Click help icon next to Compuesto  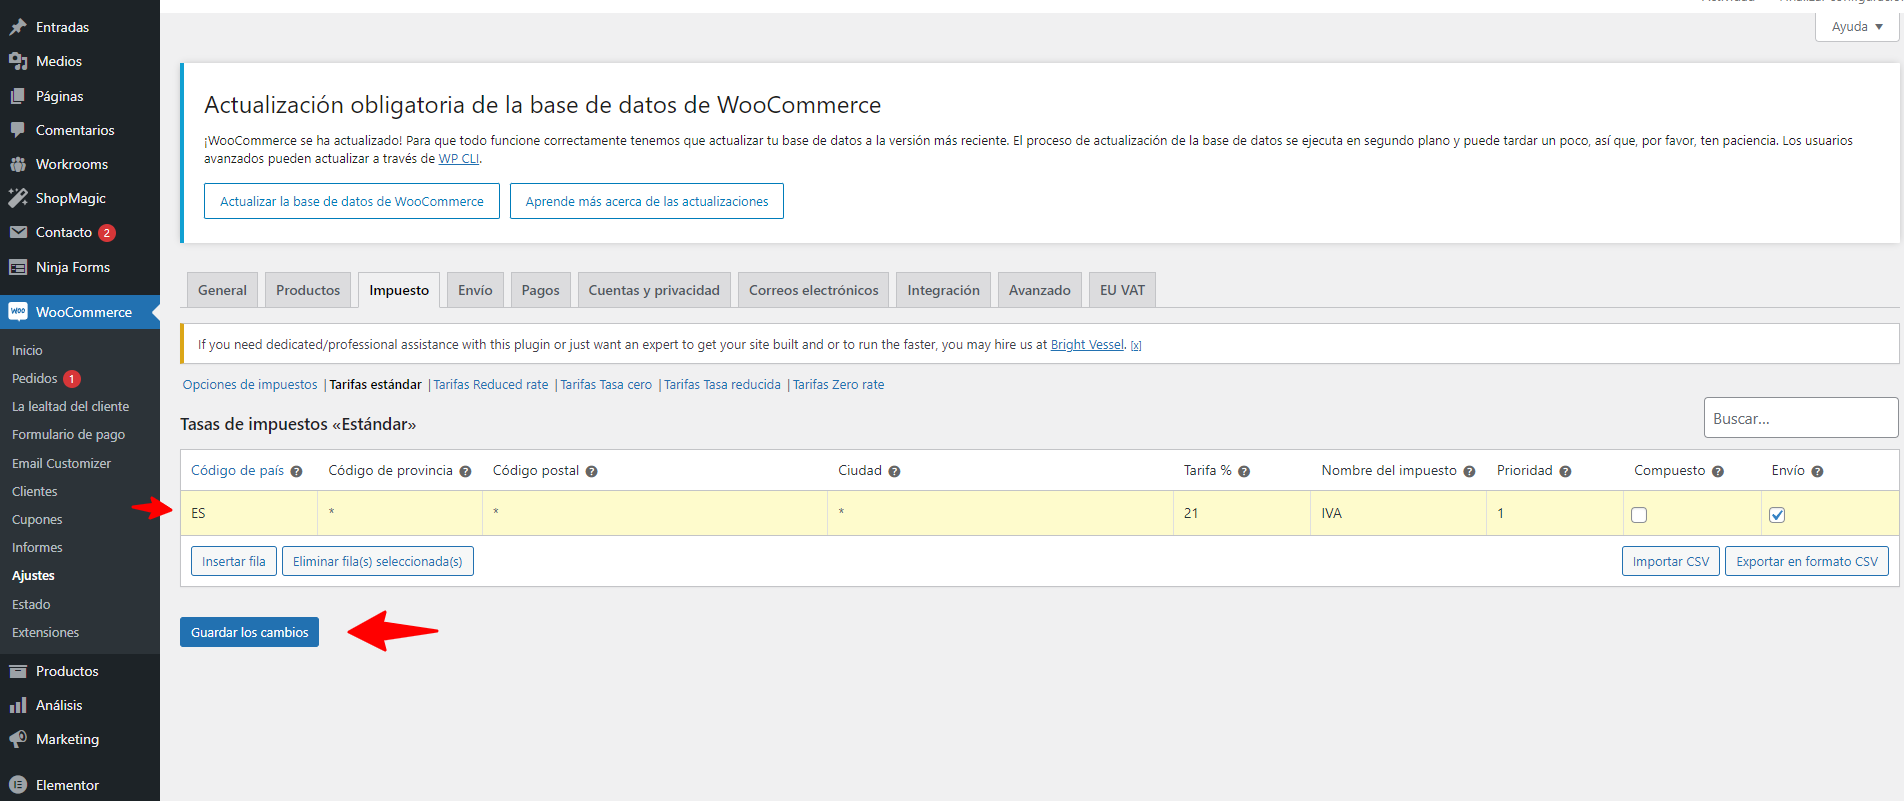[1717, 472]
